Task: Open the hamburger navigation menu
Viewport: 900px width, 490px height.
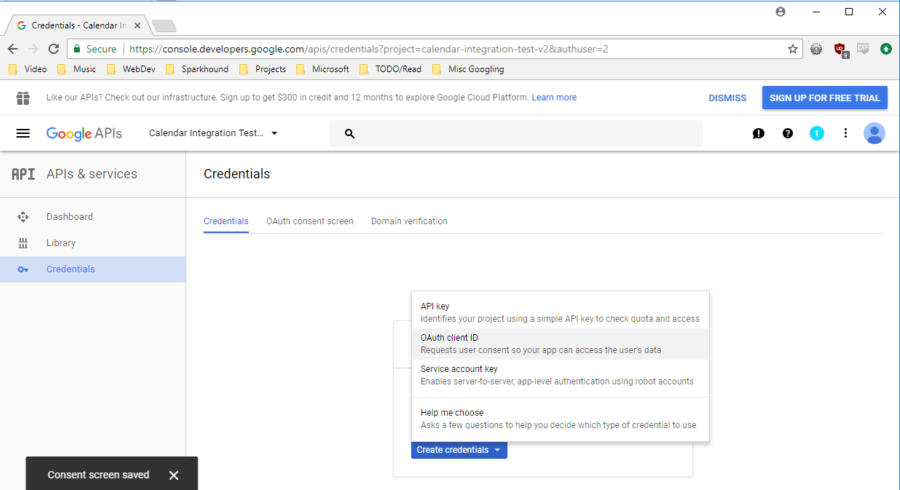Action: [x=23, y=133]
